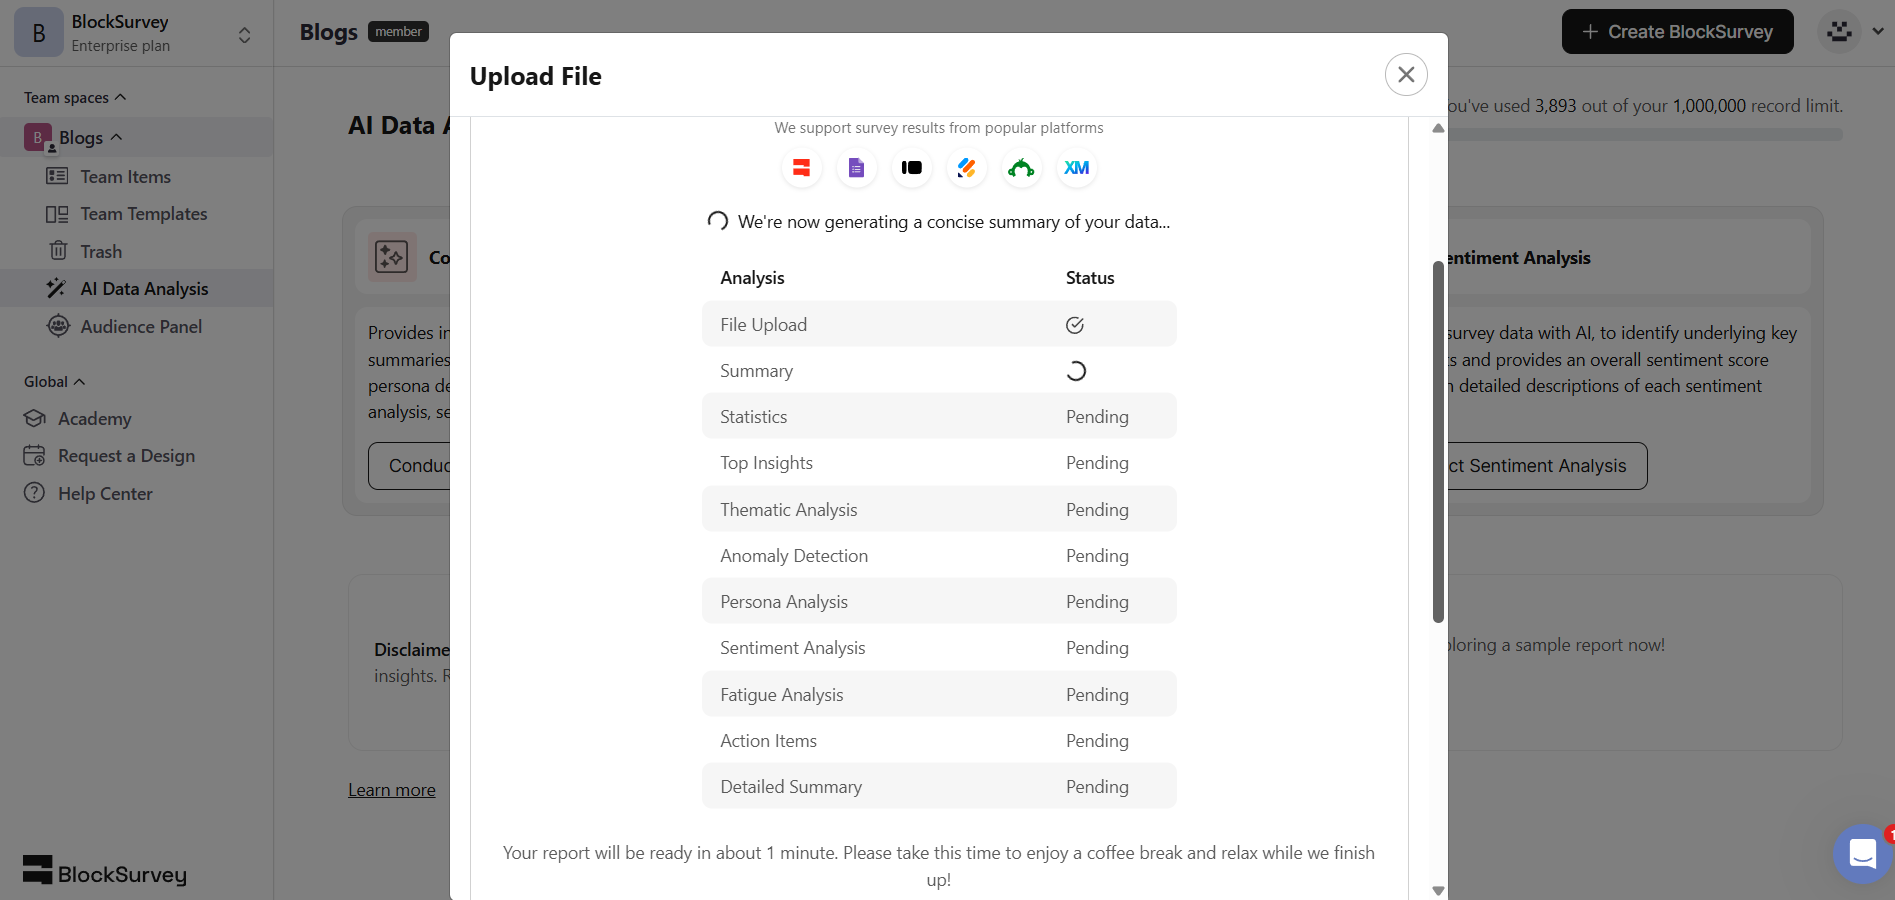Click the File Upload completed checkmark icon
The image size is (1895, 900).
pyautogui.click(x=1075, y=325)
